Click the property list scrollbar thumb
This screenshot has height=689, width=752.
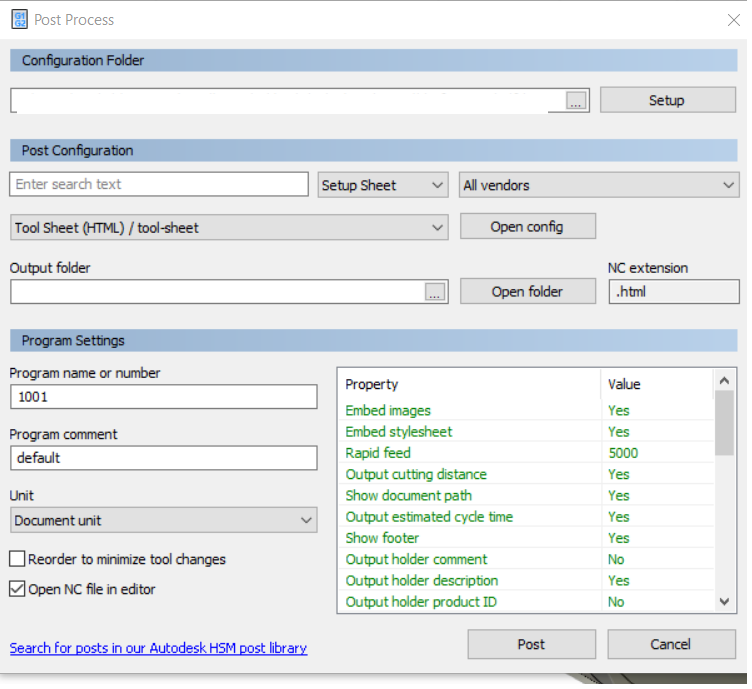click(724, 422)
